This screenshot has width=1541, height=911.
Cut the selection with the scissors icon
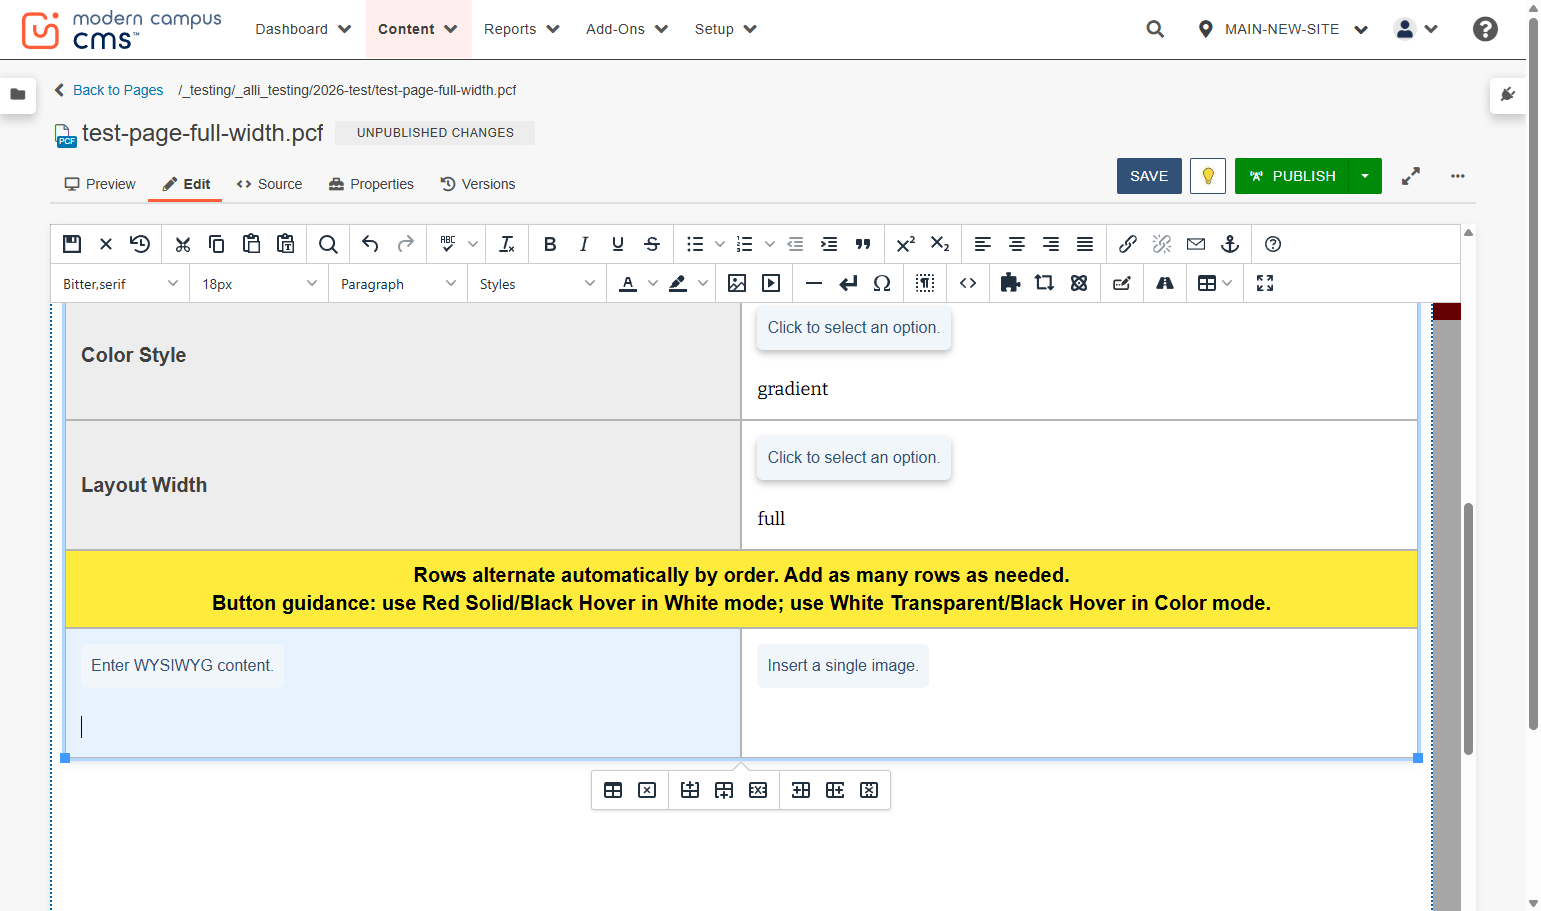pyautogui.click(x=182, y=244)
